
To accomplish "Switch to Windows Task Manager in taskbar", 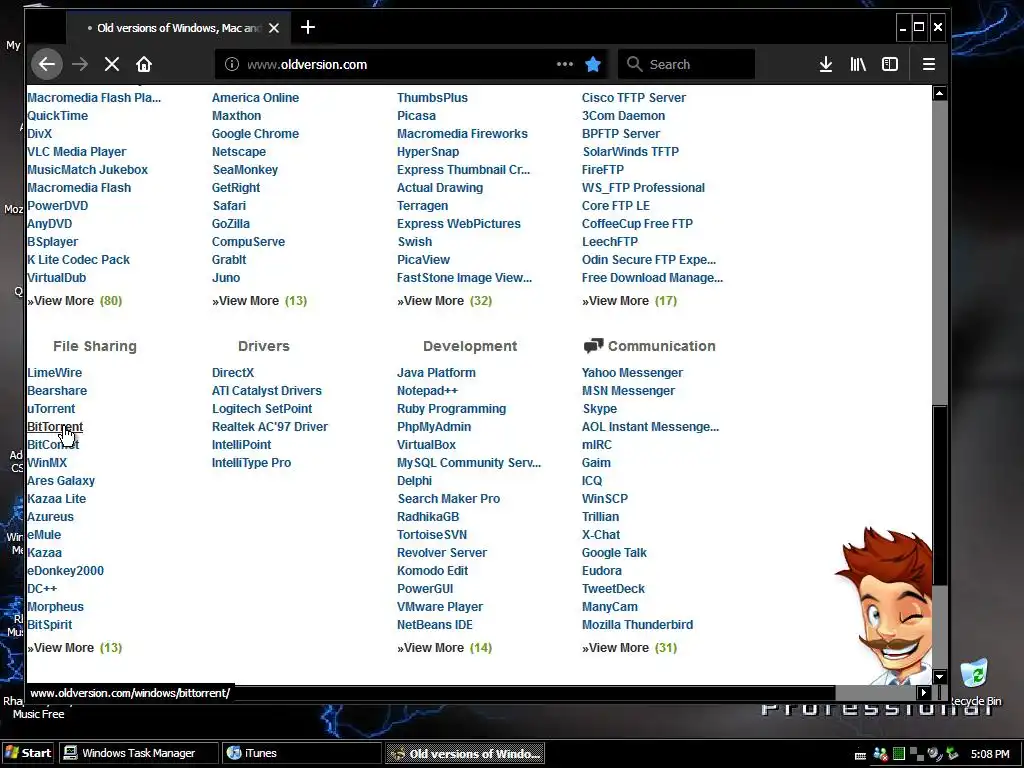I will [x=138, y=752].
